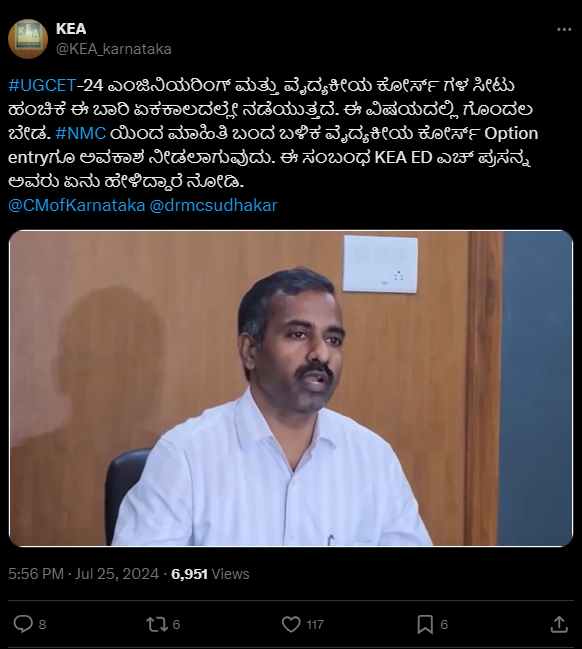Show the 6 reposts count
The width and height of the screenshot is (582, 649).
pos(176,624)
